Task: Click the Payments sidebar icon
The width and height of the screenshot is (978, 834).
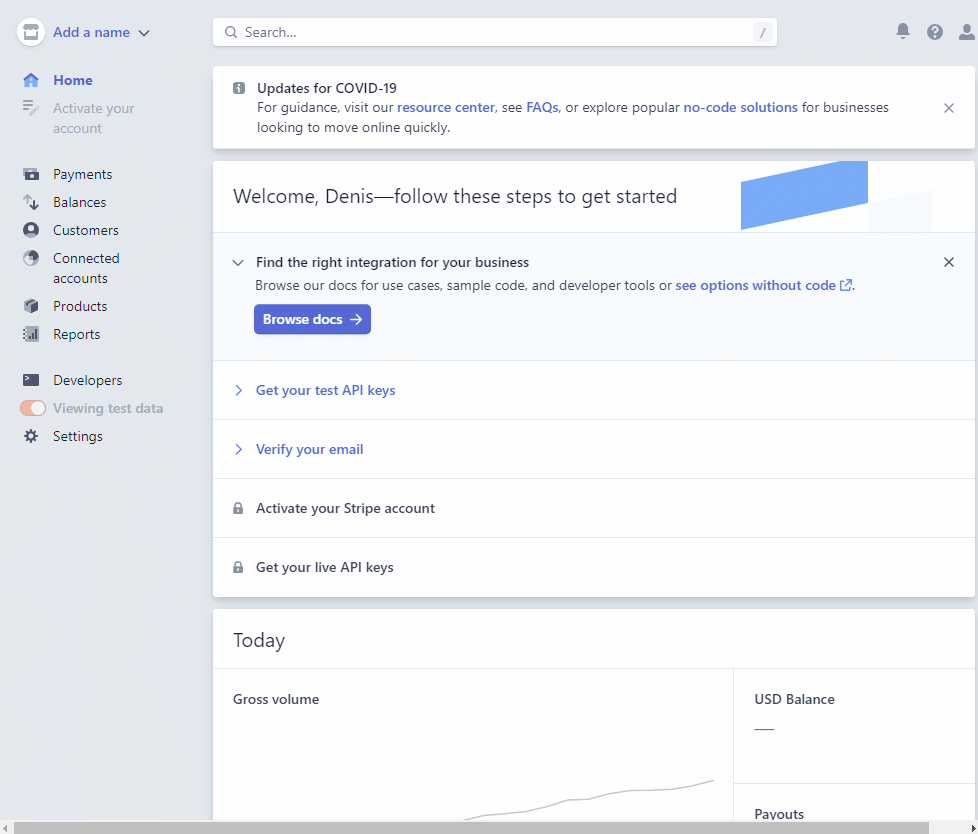Action: 31,174
